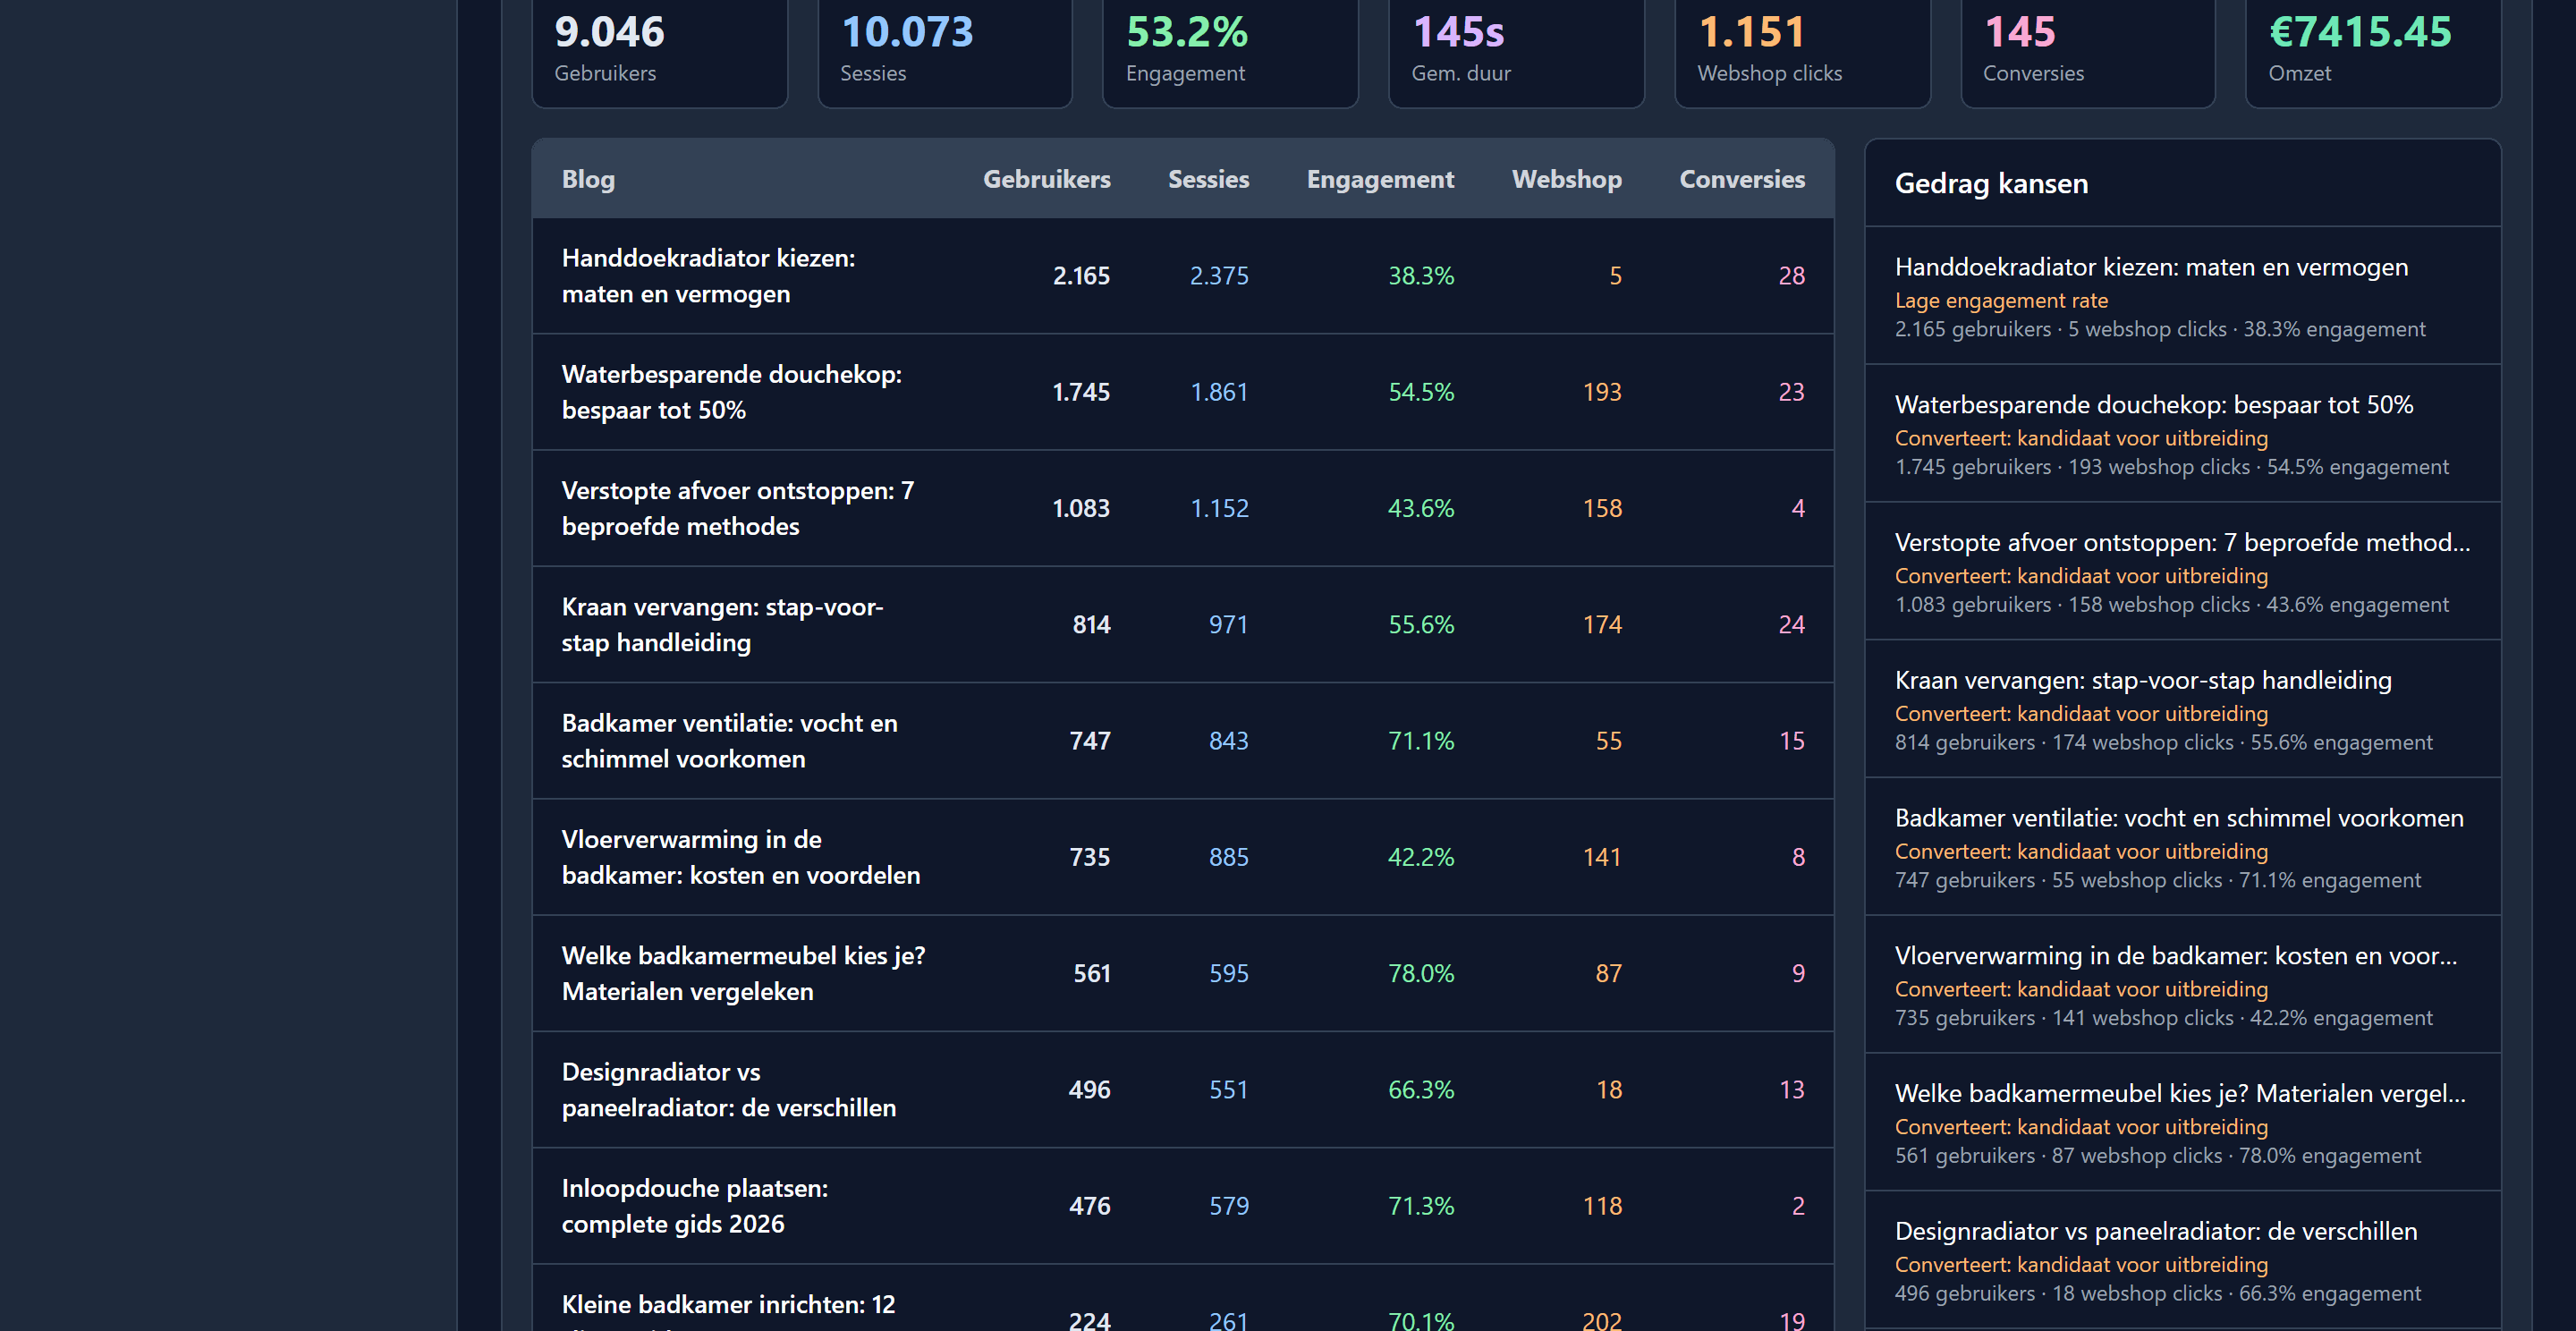This screenshot has height=1331, width=2576.
Task: Click engagement value 78.0% in table
Action: pos(1421,973)
